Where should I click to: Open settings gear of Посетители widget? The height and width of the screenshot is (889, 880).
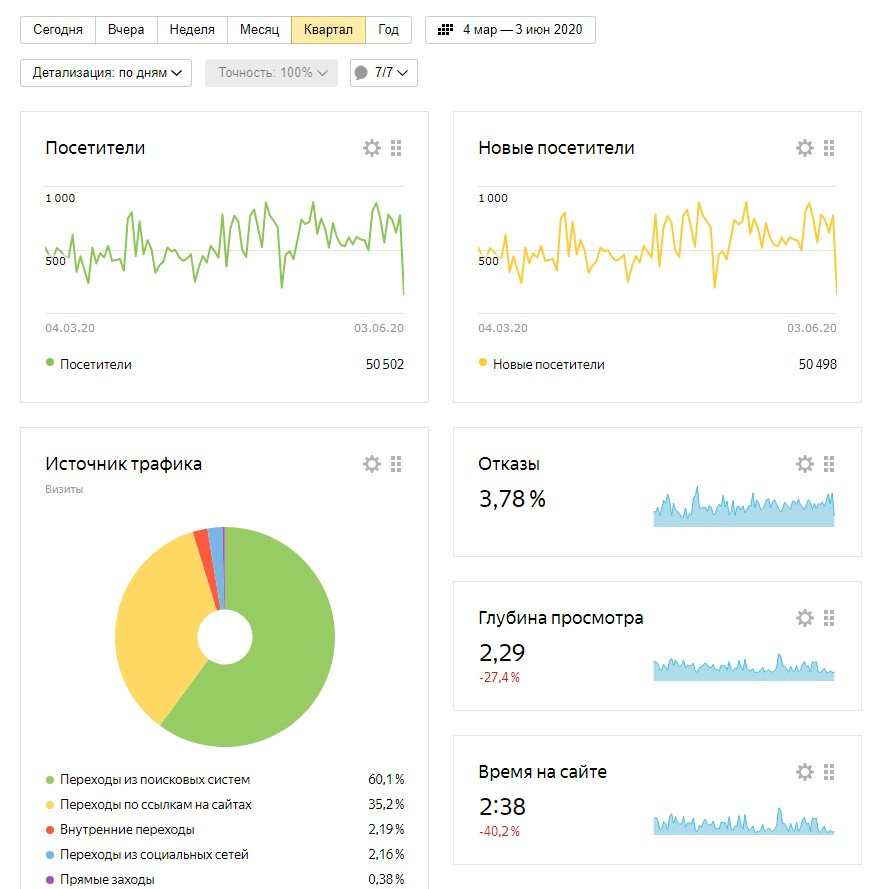pyautogui.click(x=372, y=148)
